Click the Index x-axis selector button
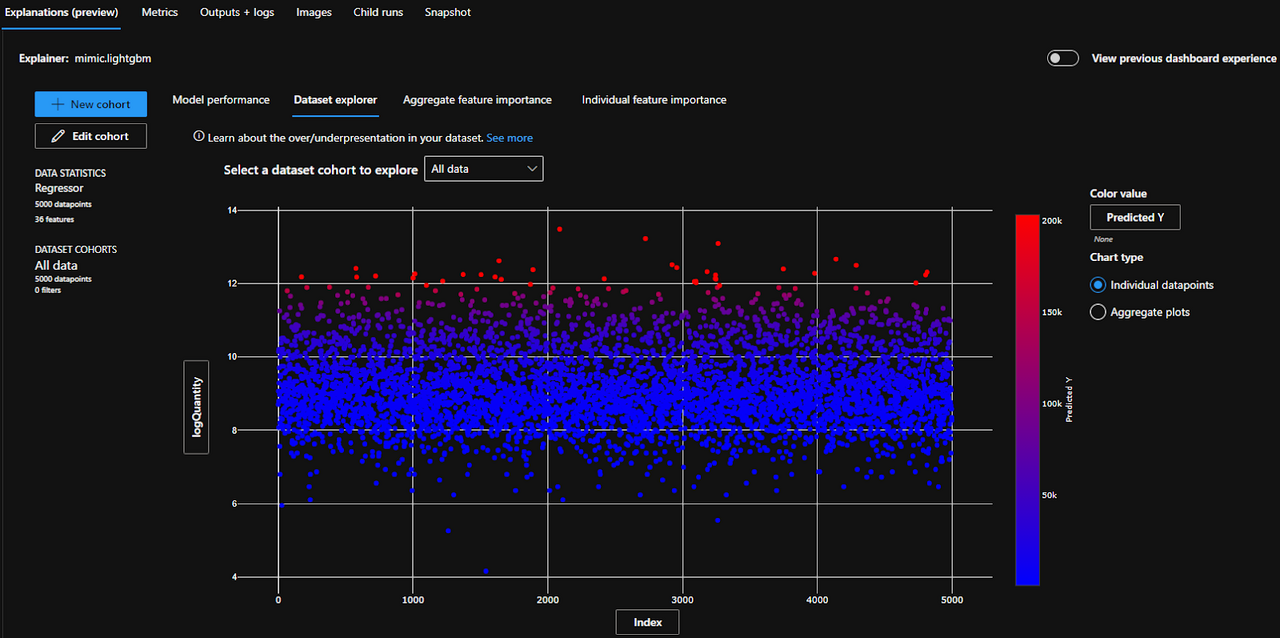 click(647, 621)
